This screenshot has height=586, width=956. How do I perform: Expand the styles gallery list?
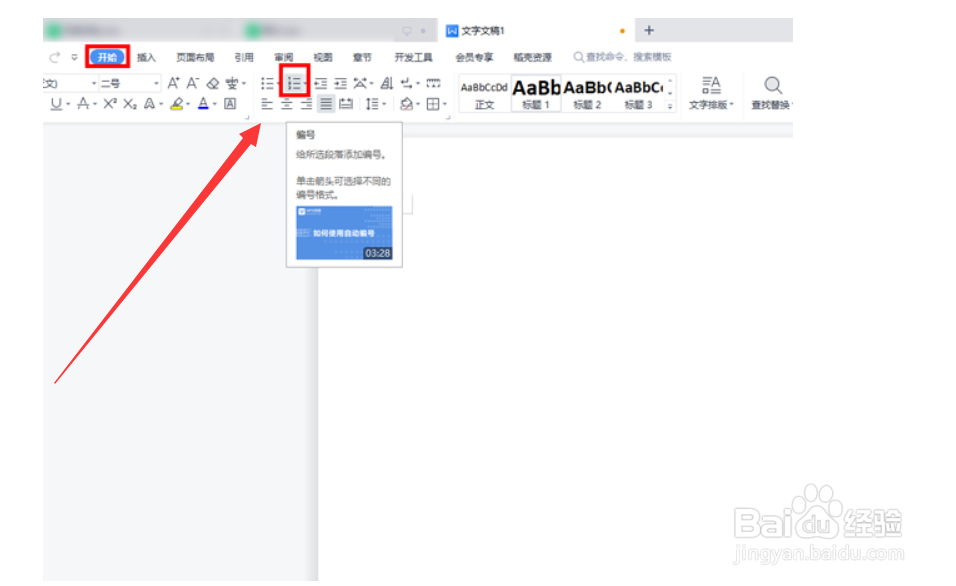[x=670, y=106]
